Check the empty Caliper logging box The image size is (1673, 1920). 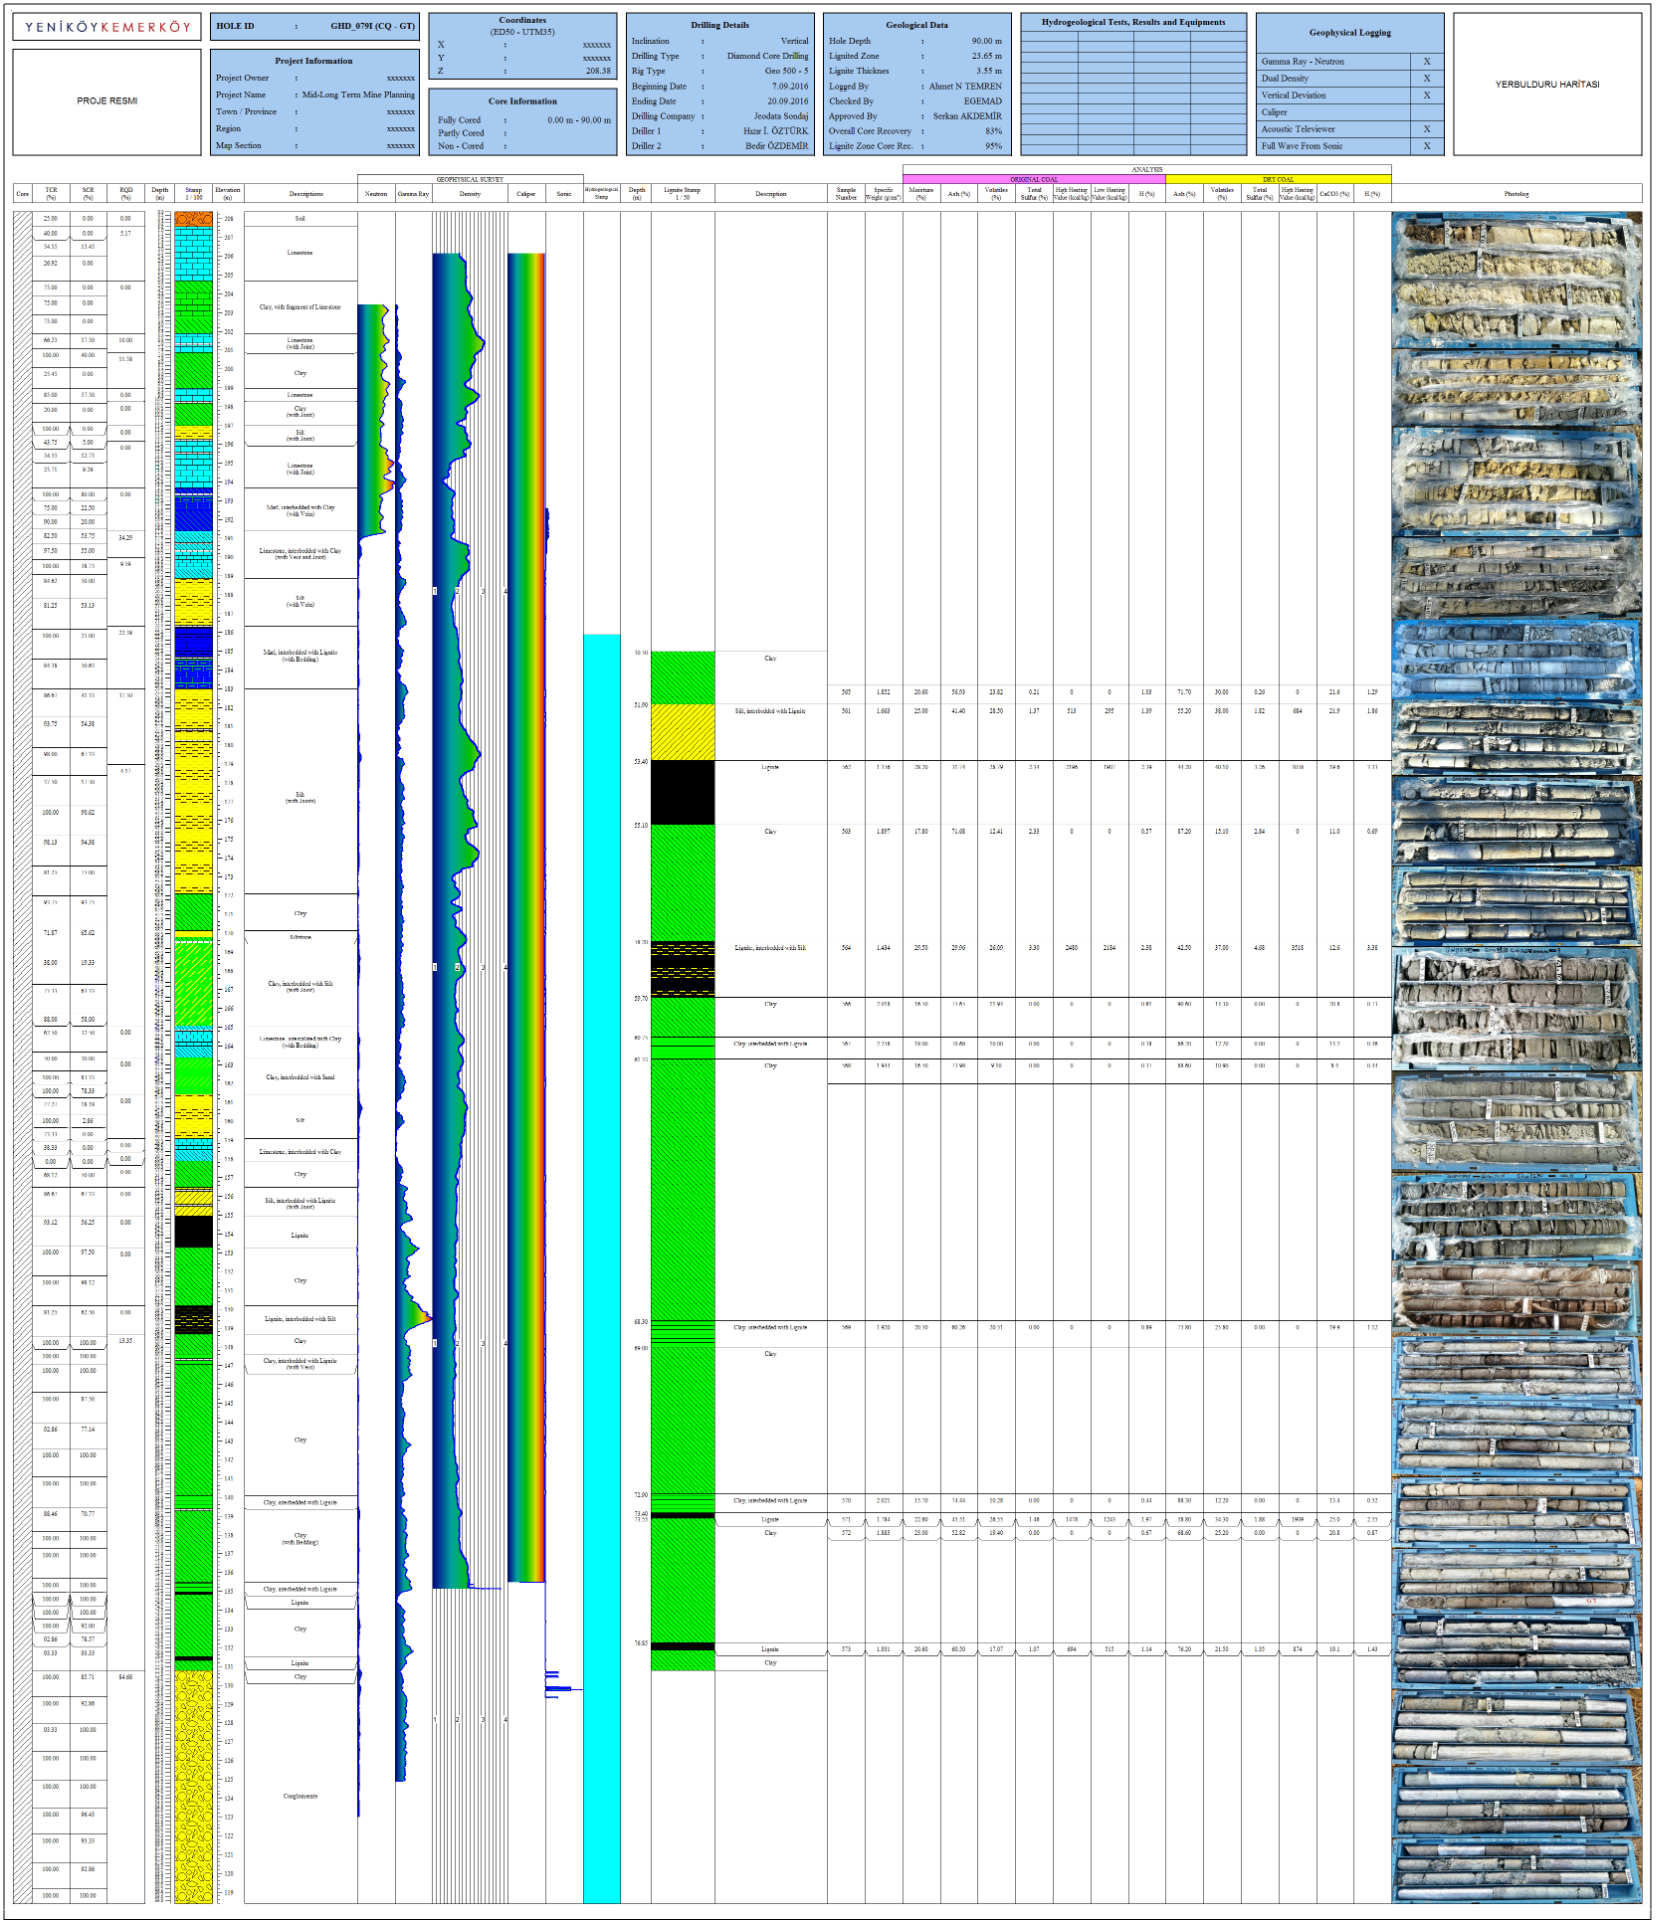[1426, 113]
